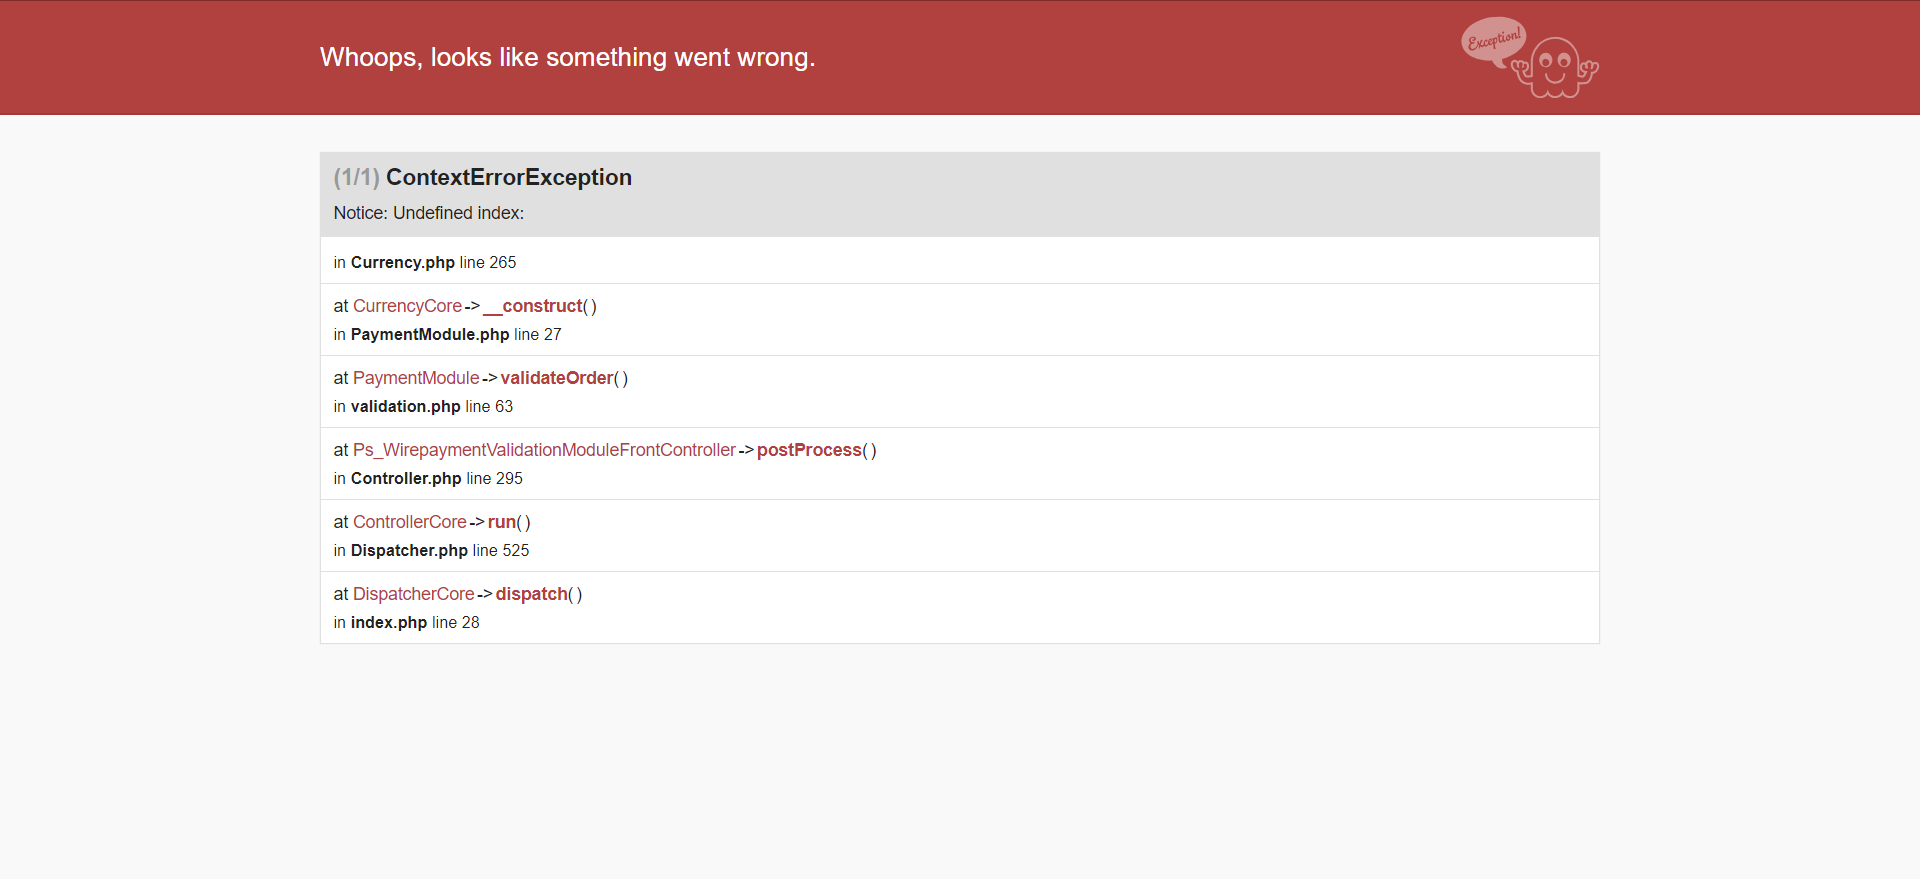Open the CurrencyCore class link
The width and height of the screenshot is (1920, 879).
click(x=407, y=306)
